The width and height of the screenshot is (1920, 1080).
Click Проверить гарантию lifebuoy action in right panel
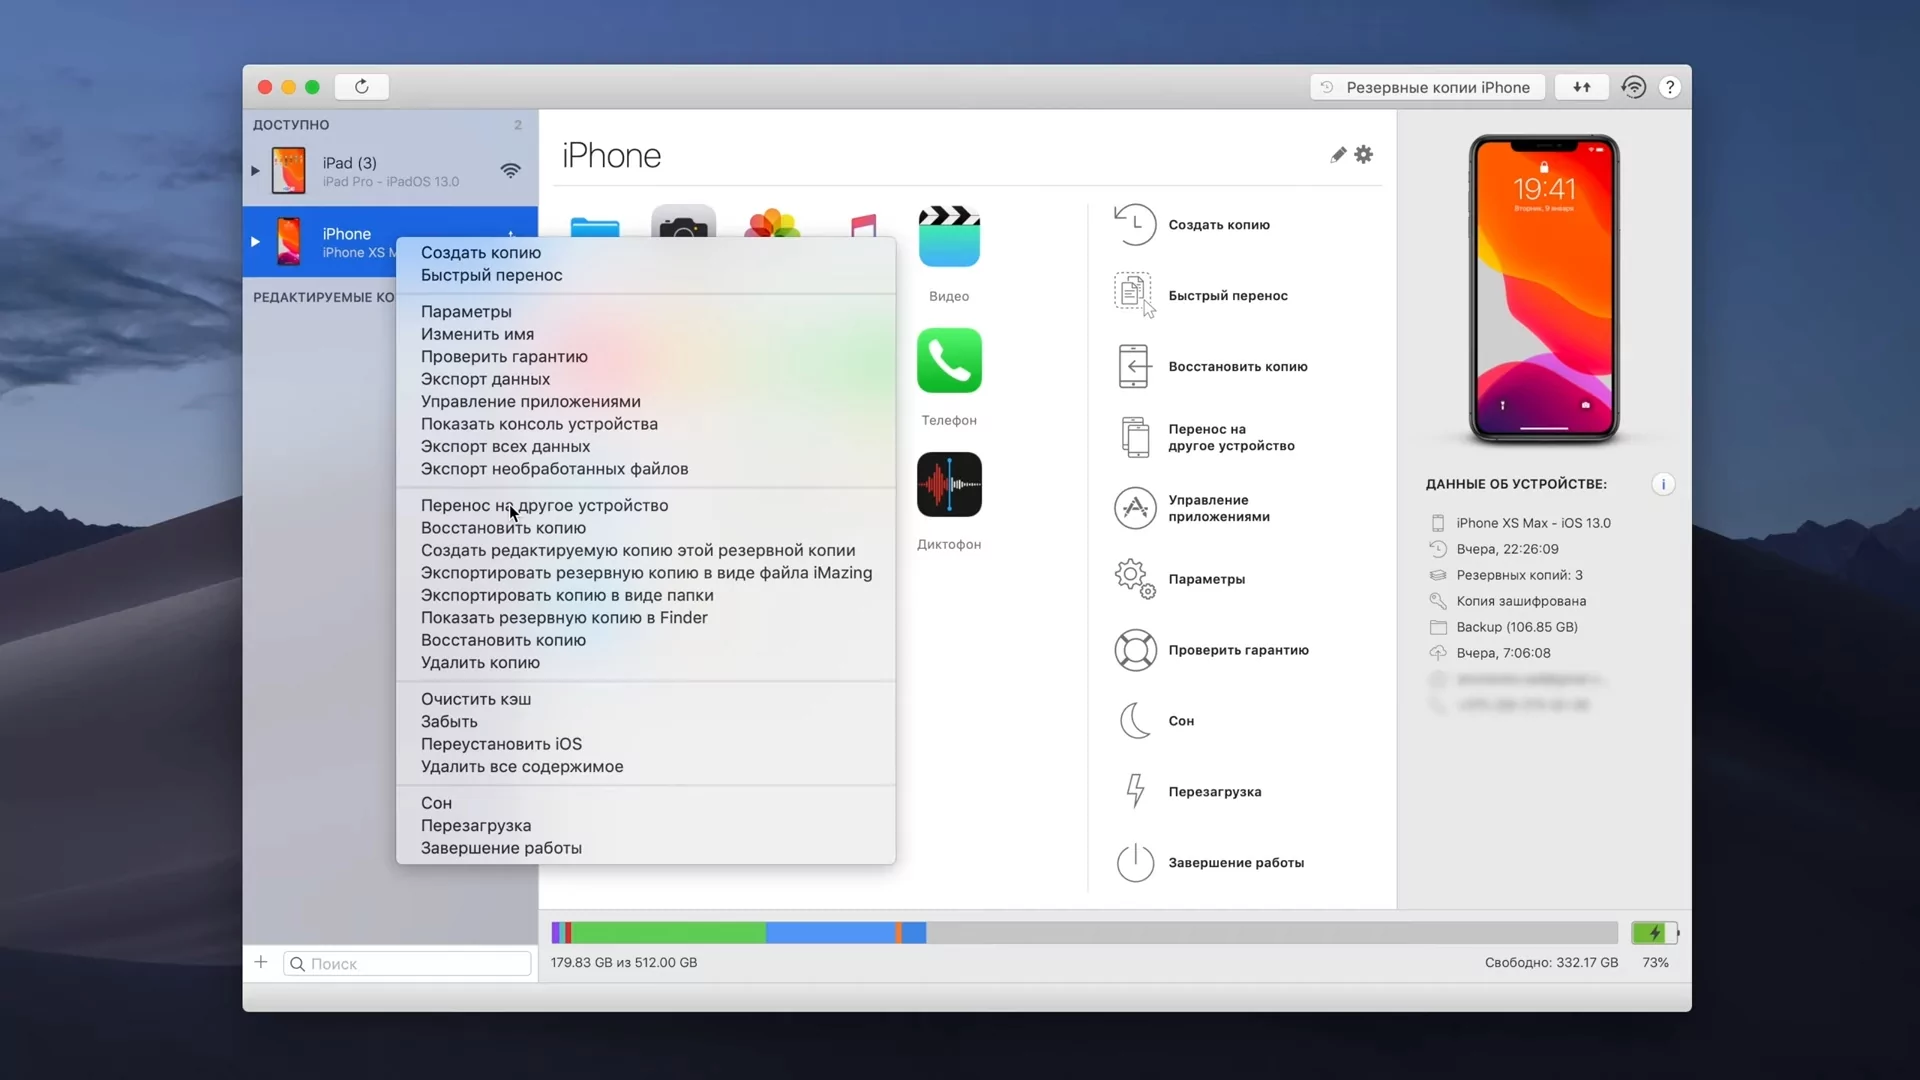coord(1211,650)
